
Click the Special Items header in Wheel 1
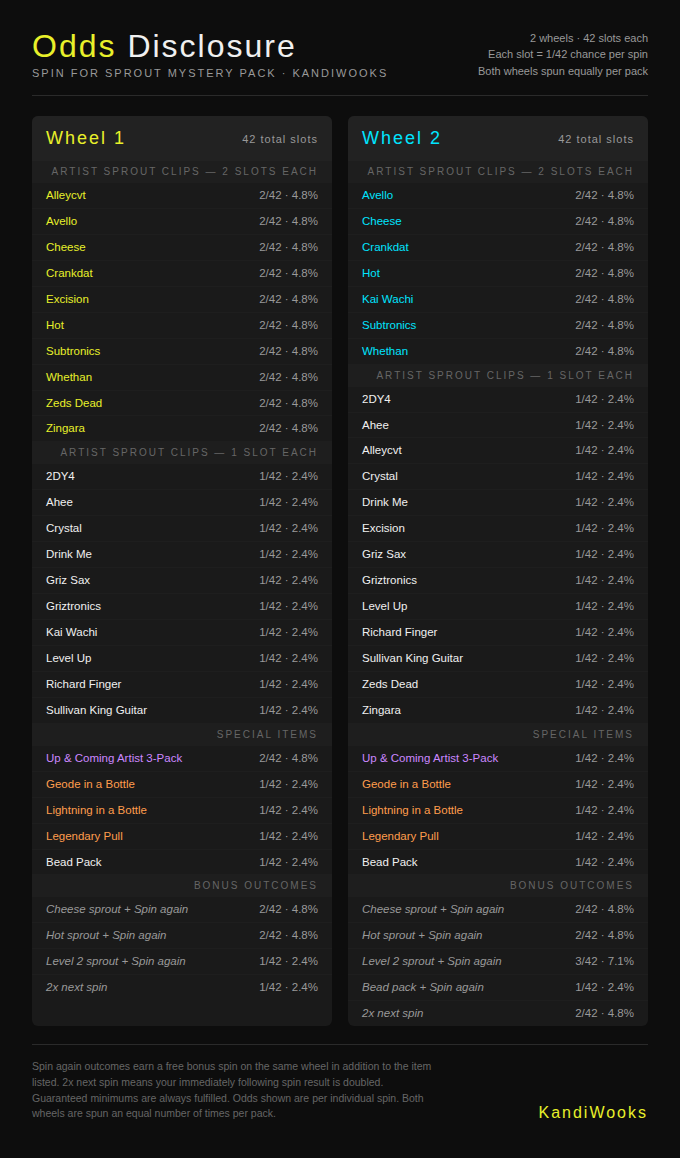tap(267, 735)
